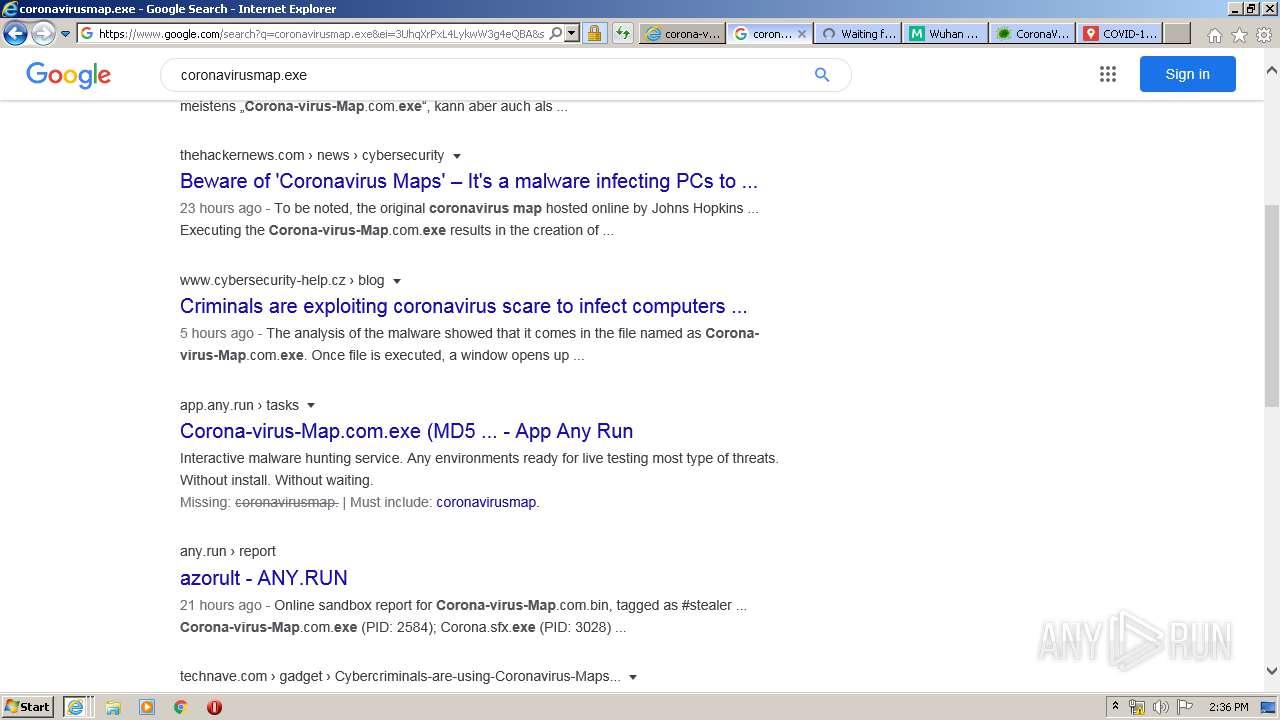Open Criminals are exploiting coronavirus scare result
The image size is (1280, 720).
464,306
